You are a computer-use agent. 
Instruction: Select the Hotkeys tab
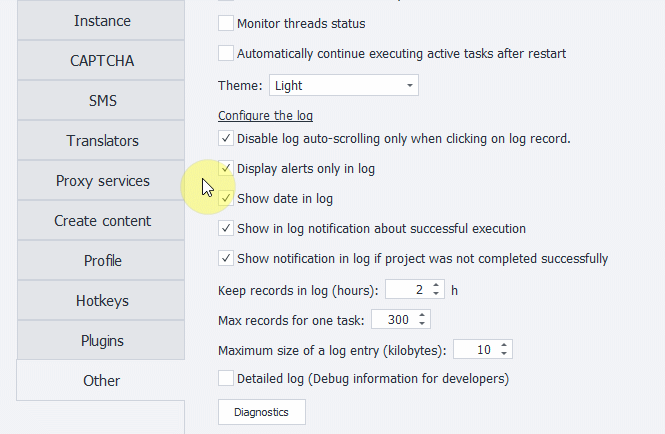[x=101, y=301]
